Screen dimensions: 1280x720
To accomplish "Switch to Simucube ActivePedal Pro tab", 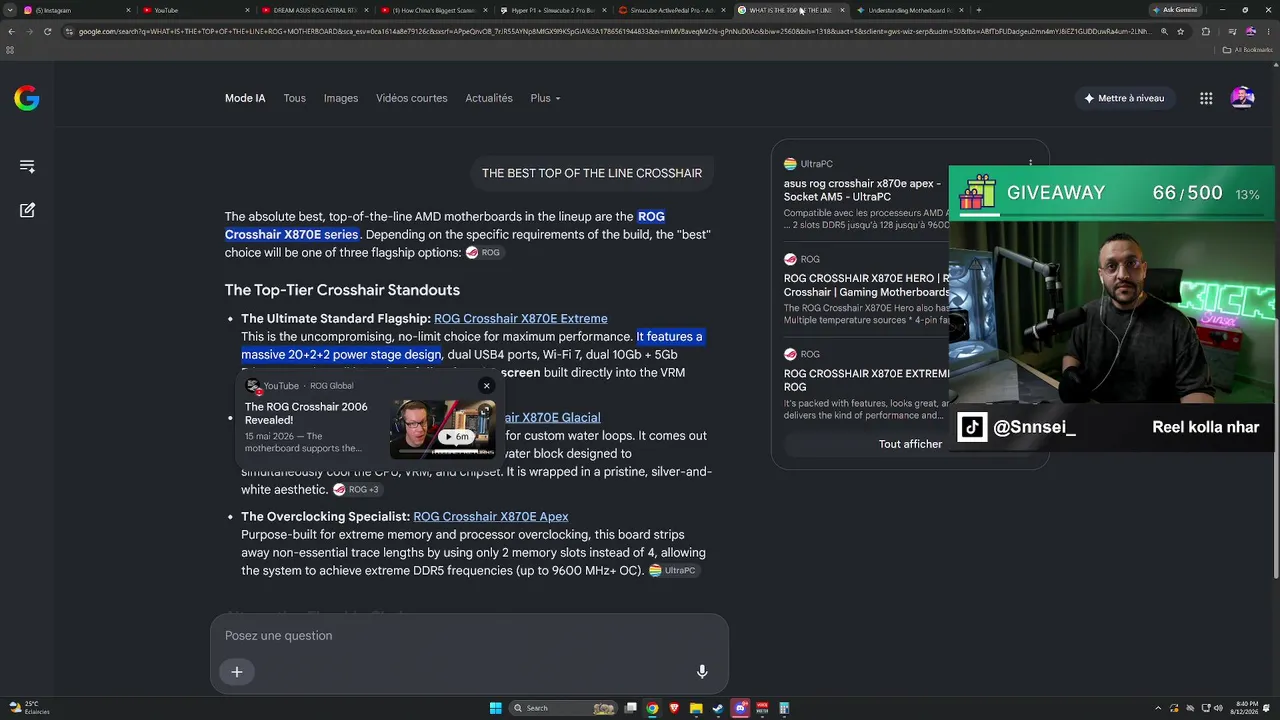I will (672, 10).
